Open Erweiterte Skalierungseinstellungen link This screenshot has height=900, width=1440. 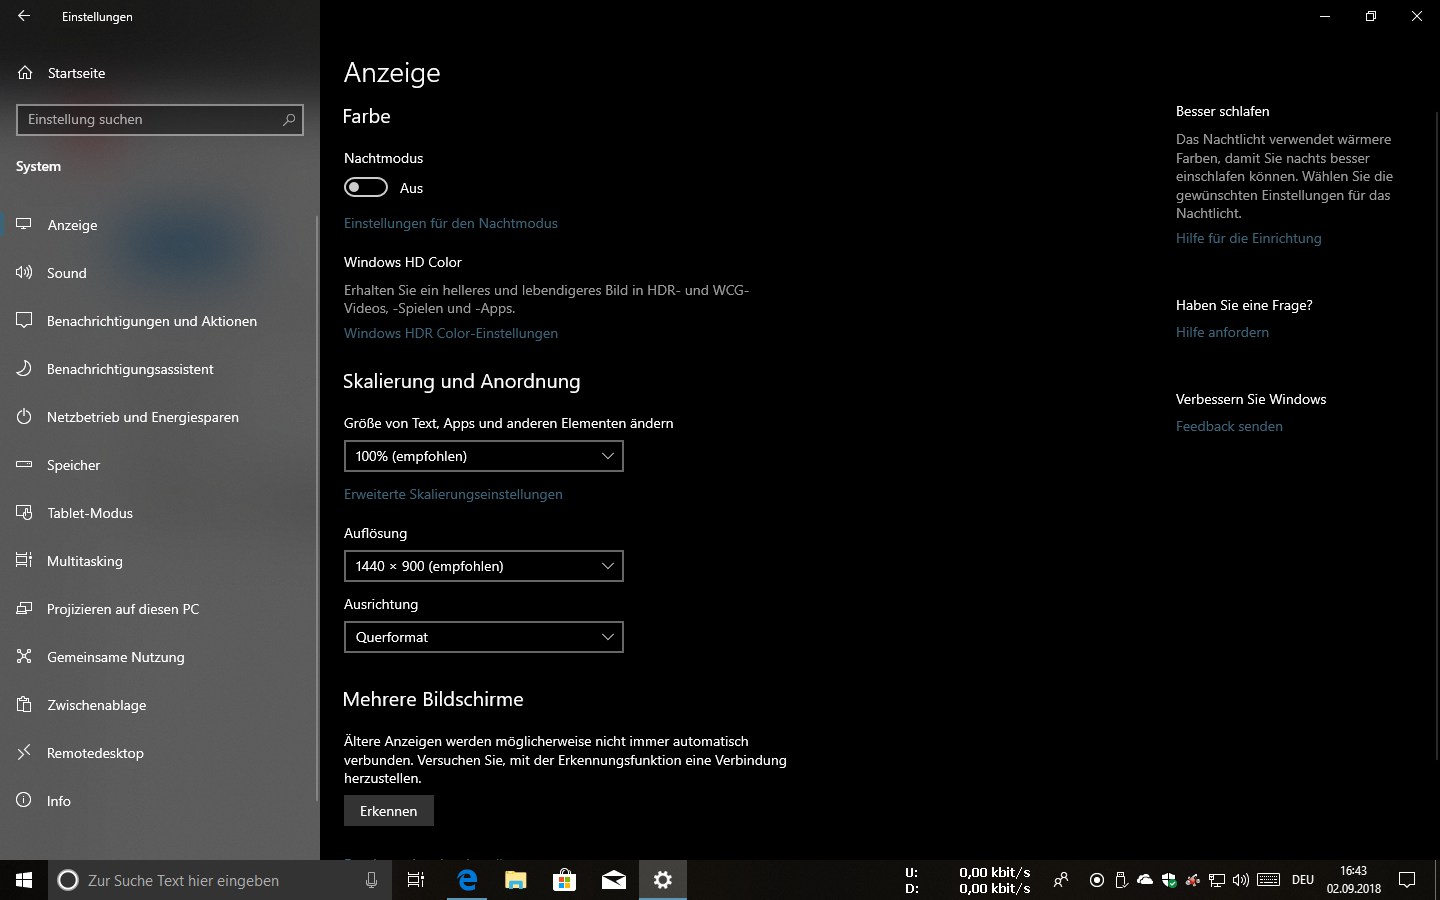(453, 494)
